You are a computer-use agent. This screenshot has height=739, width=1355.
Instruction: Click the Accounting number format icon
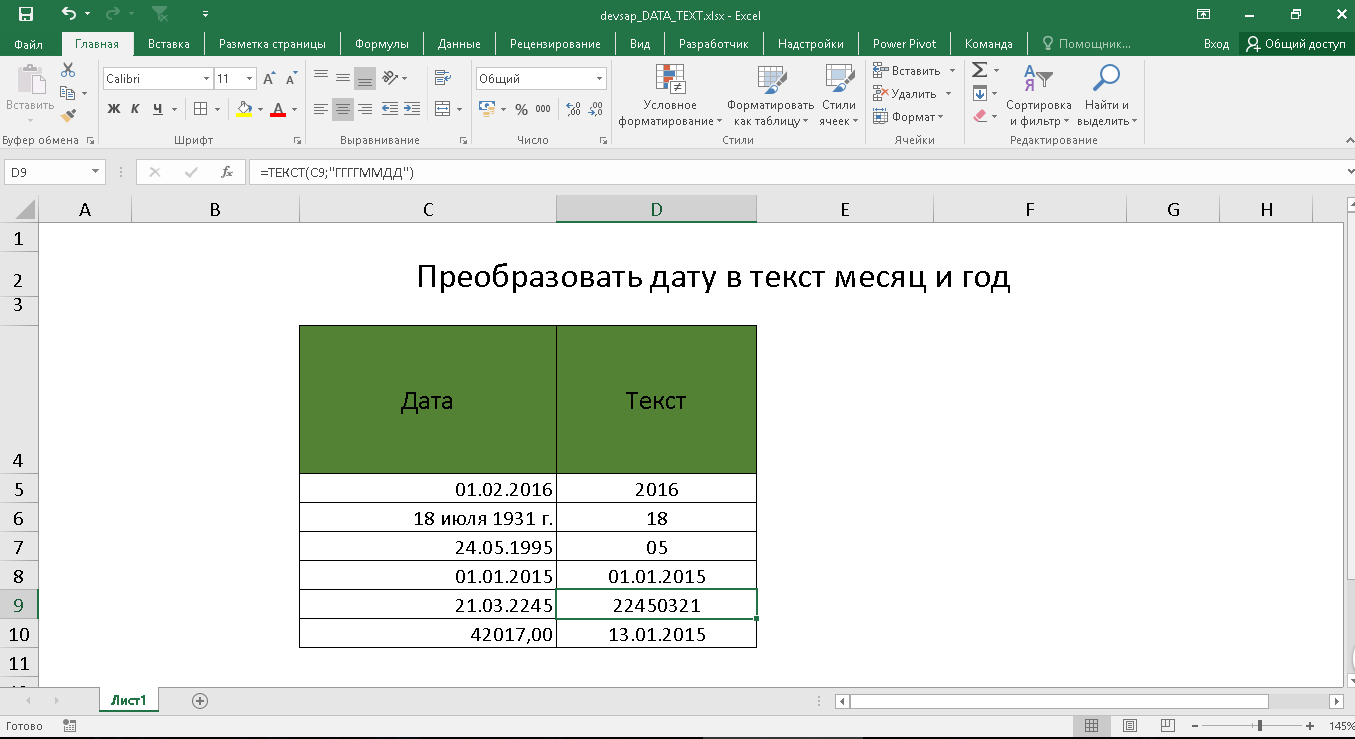coord(487,109)
